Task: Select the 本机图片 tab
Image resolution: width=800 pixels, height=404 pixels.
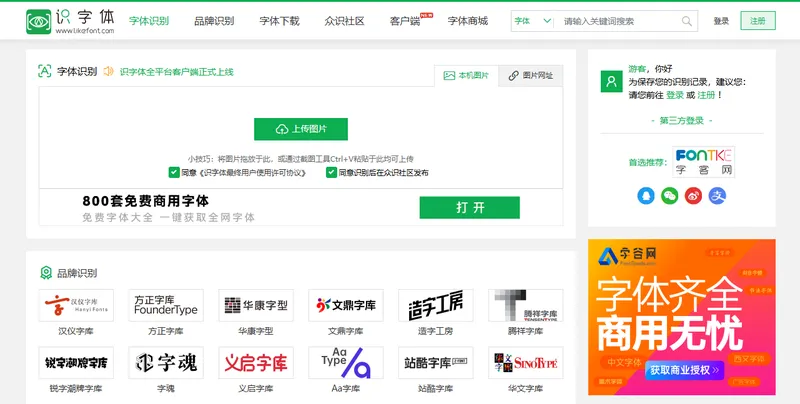Action: pos(466,75)
